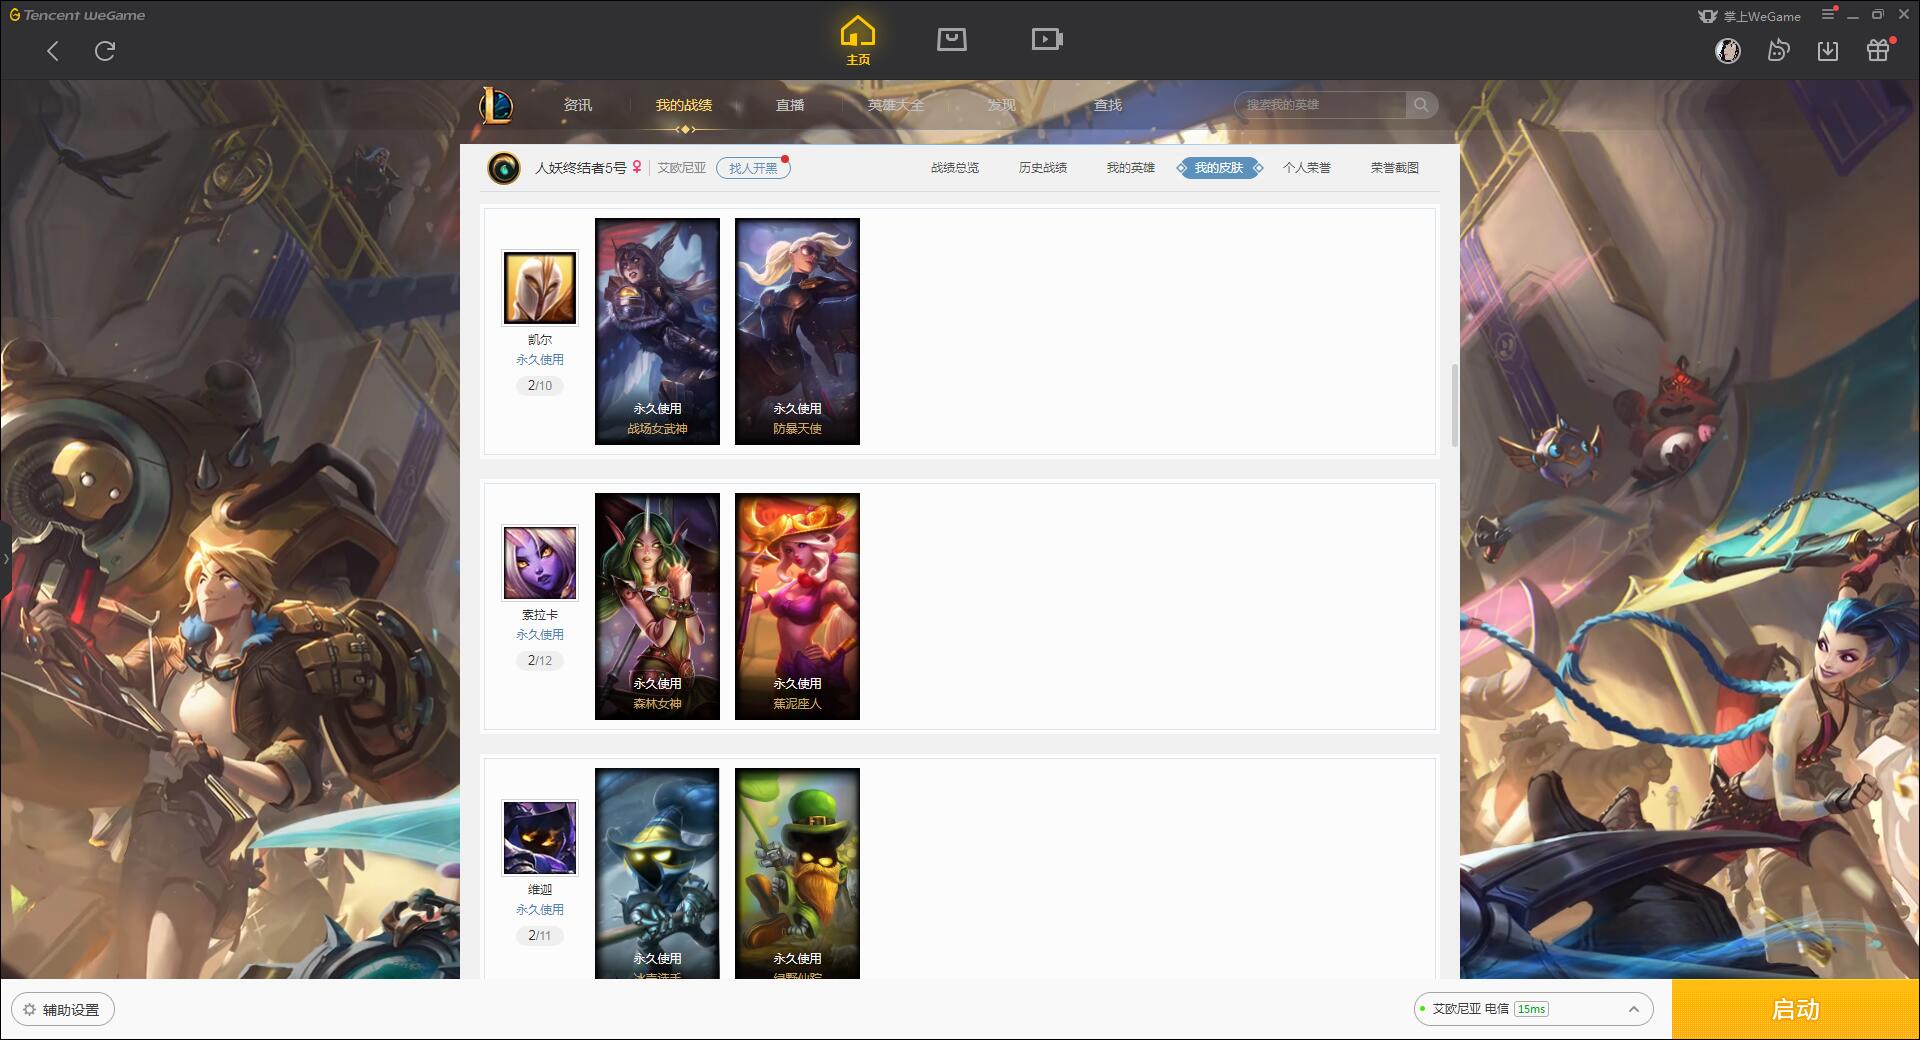1920x1040 pixels.
Task: Click the 维迦 2/11 skin count badge
Action: 540,936
